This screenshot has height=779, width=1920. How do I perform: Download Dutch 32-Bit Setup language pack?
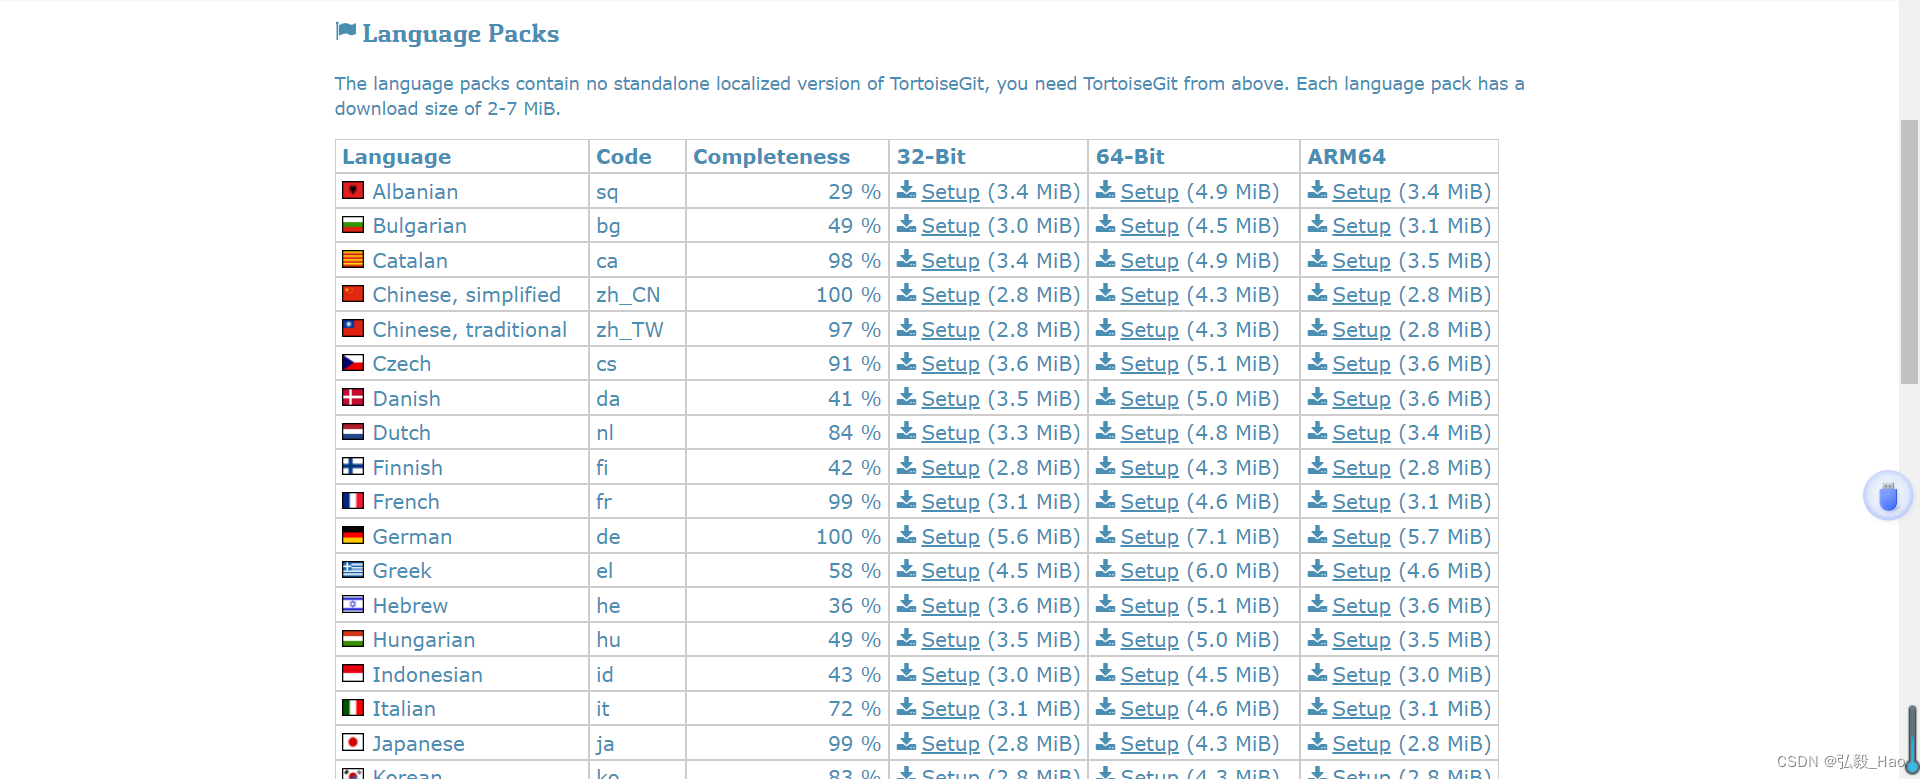click(950, 433)
